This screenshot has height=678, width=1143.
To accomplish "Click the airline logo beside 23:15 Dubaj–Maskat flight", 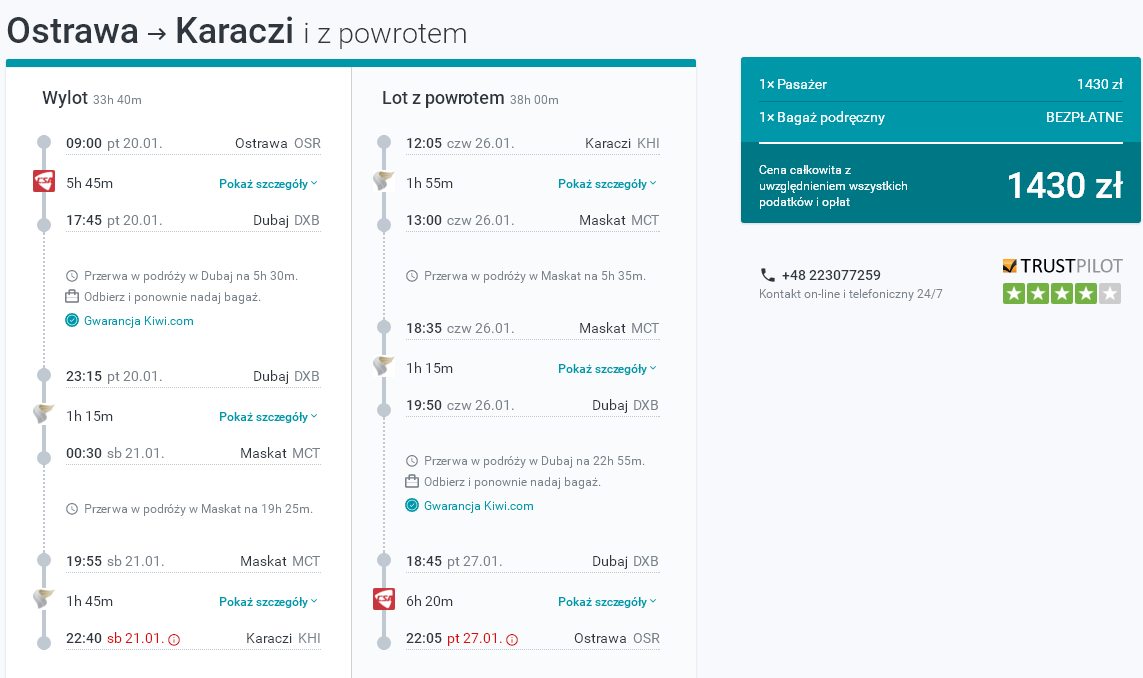I will 44,413.
